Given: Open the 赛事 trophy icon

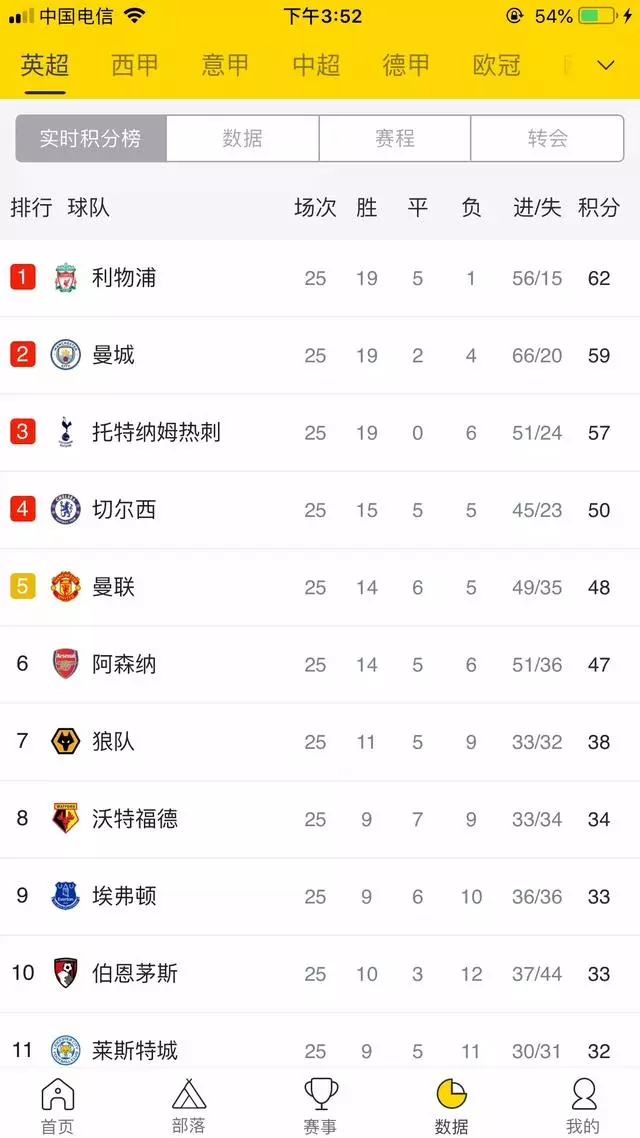Looking at the screenshot, I should click(321, 1094).
